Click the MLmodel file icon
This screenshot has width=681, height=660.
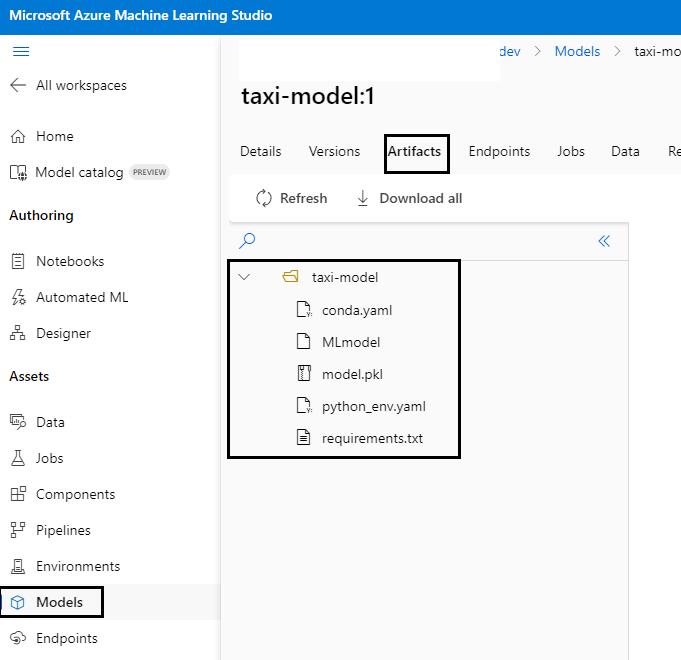[304, 342]
